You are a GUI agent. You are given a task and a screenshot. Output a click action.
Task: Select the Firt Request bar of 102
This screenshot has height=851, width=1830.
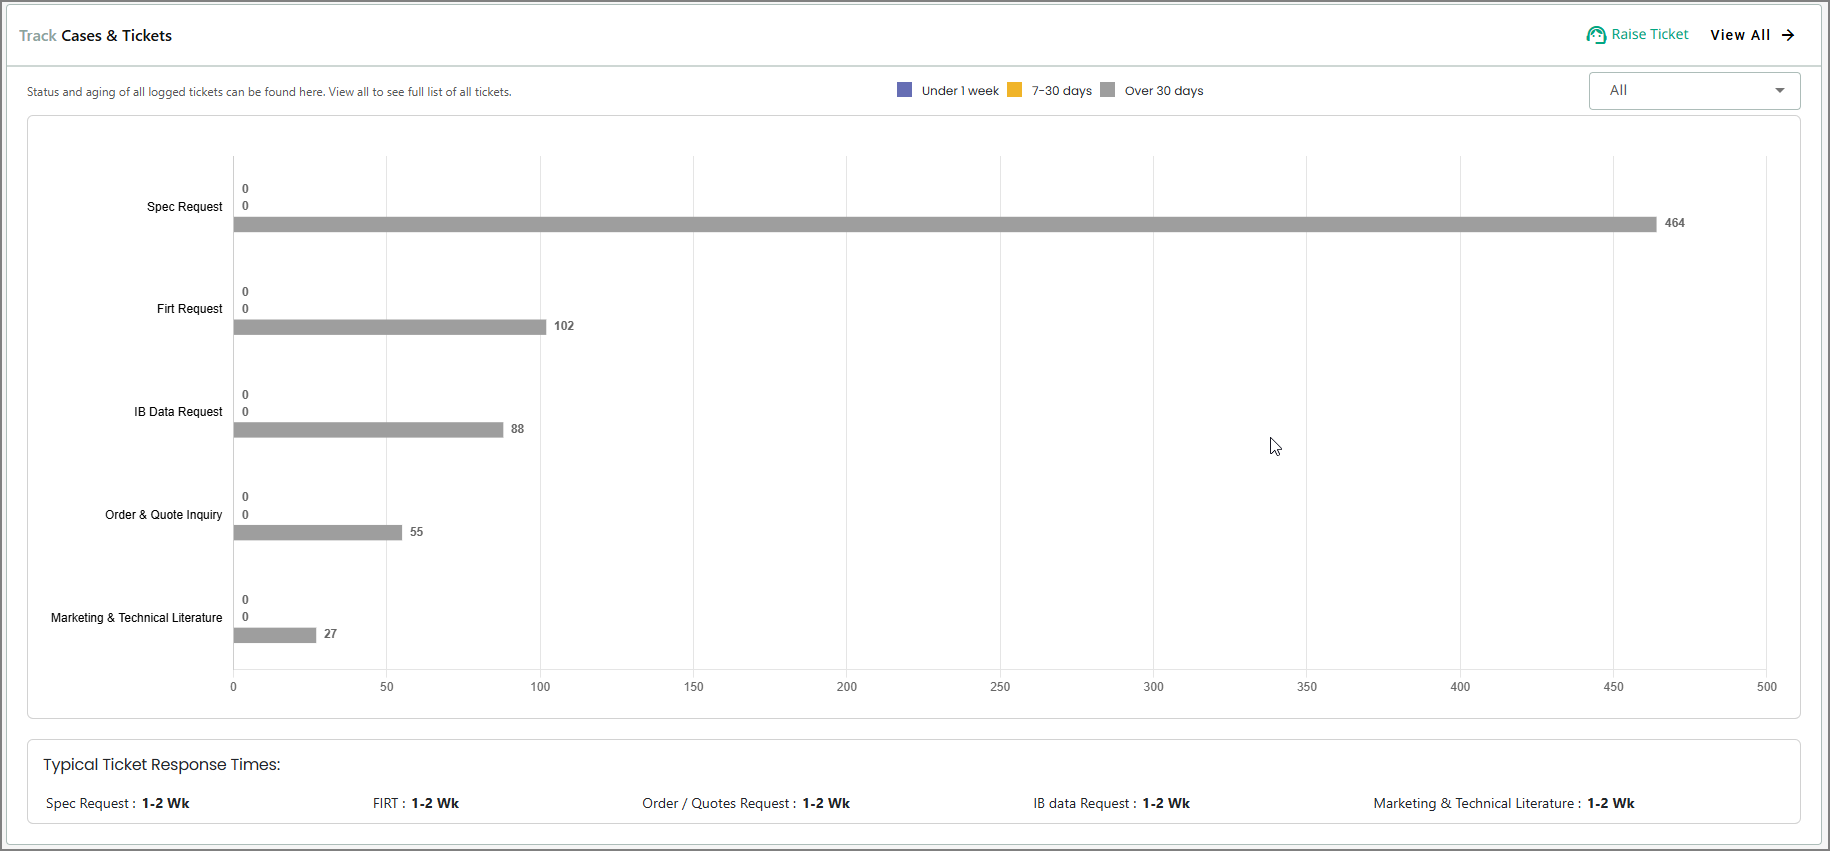[390, 327]
